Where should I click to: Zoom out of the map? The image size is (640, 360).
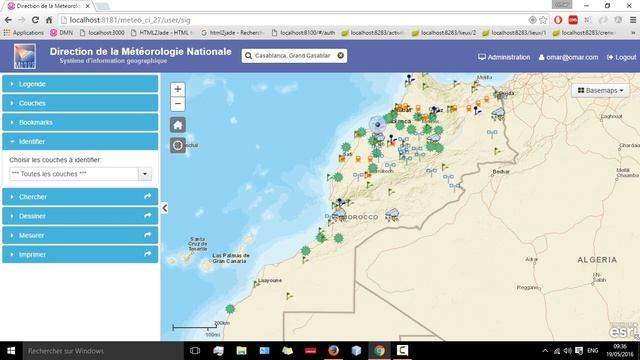pyautogui.click(x=178, y=104)
